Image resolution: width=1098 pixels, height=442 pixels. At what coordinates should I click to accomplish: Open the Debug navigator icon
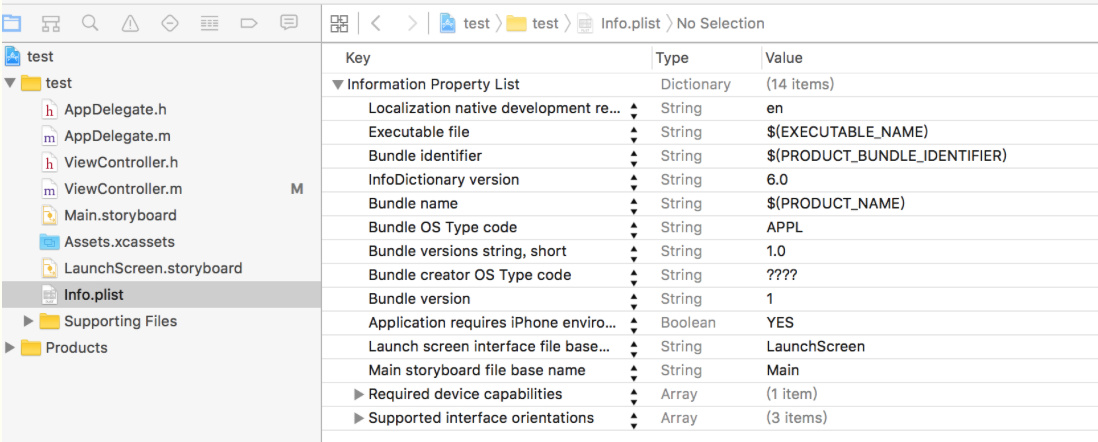click(209, 22)
